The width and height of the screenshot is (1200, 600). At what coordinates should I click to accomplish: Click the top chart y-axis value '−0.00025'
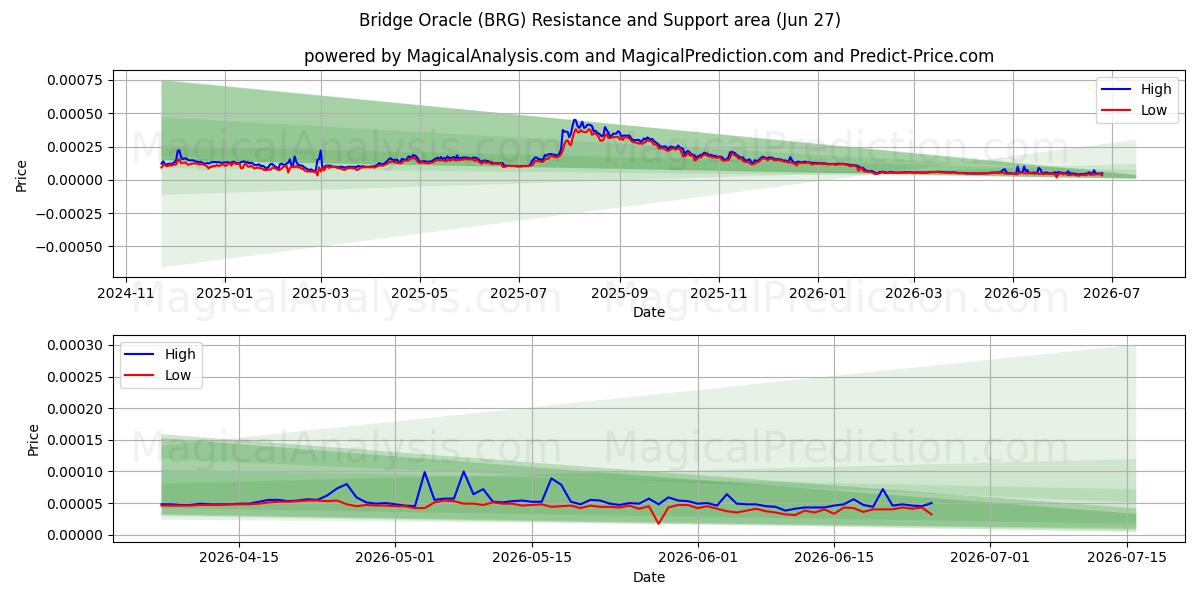69,213
